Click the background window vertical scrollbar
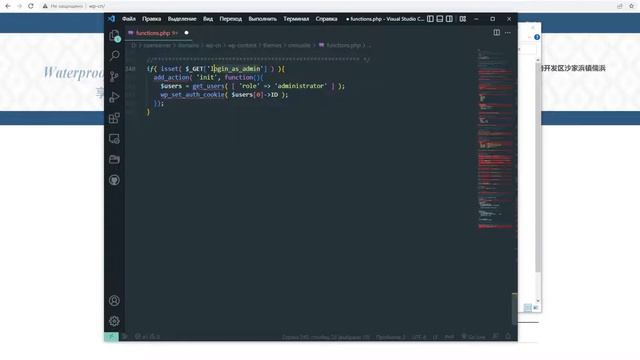Image resolution: width=640 pixels, height=360 pixels. [x=538, y=180]
